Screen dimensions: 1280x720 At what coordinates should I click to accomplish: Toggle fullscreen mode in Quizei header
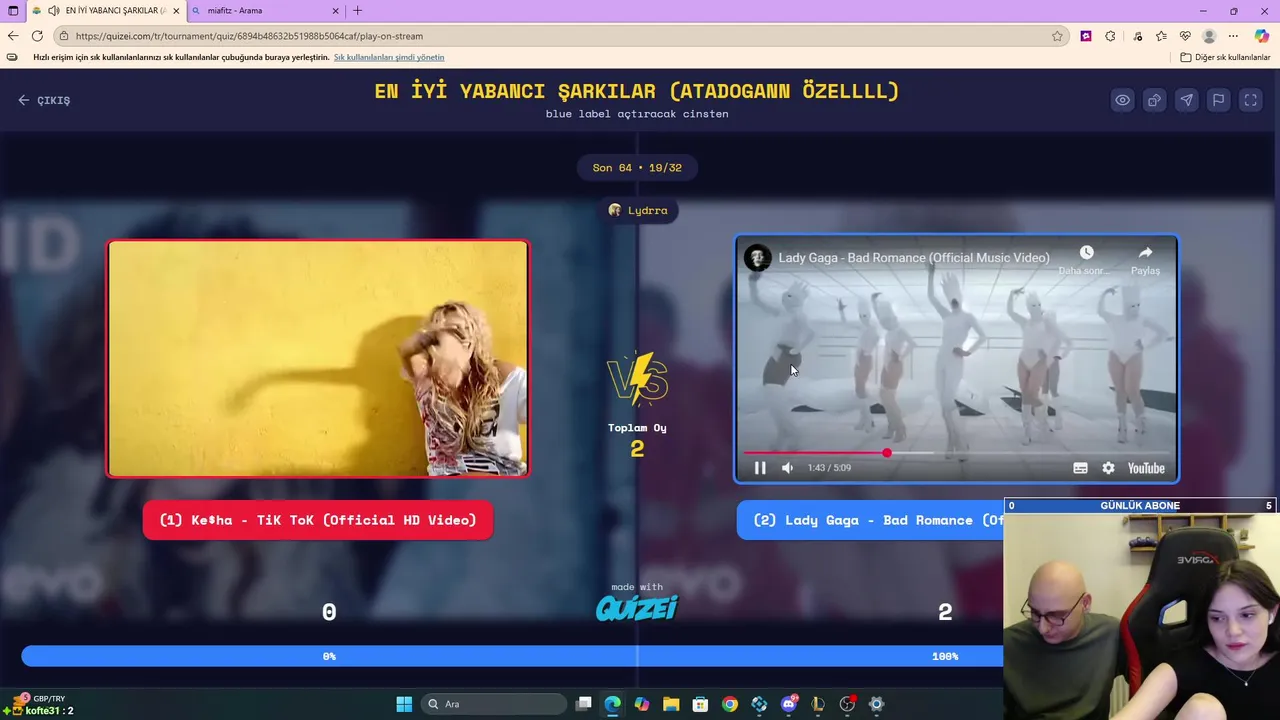[x=1251, y=100]
